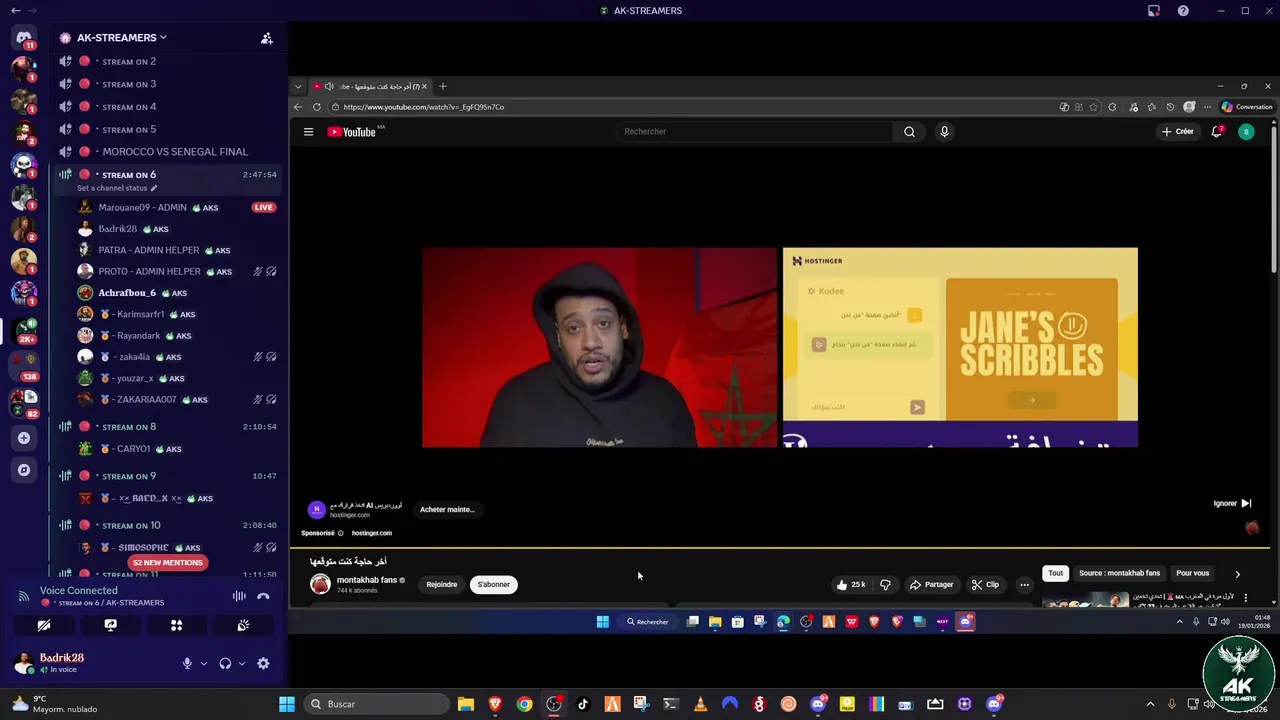Open YouTube hamburger guide menu
Viewport: 1280px width, 720px height.
(308, 132)
